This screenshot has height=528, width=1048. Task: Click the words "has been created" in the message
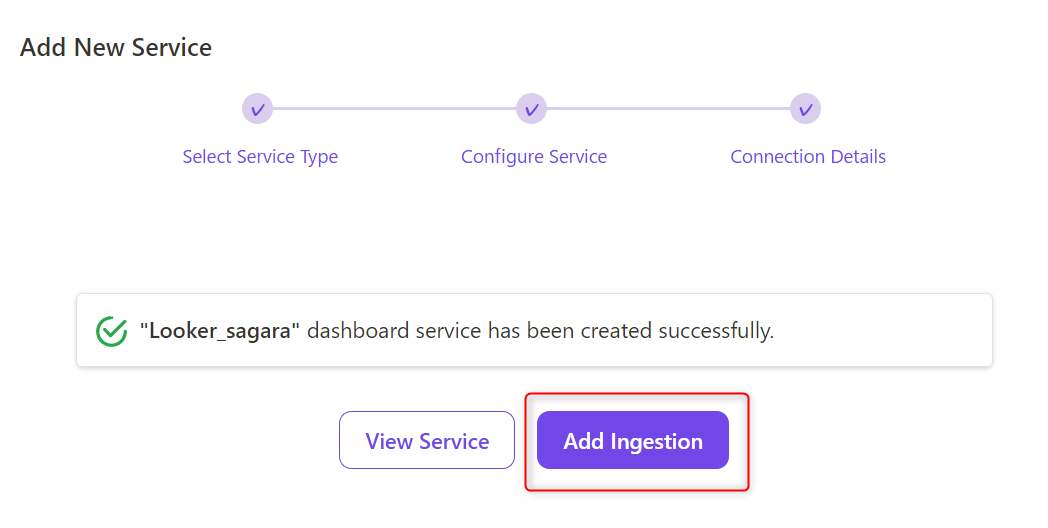[571, 331]
